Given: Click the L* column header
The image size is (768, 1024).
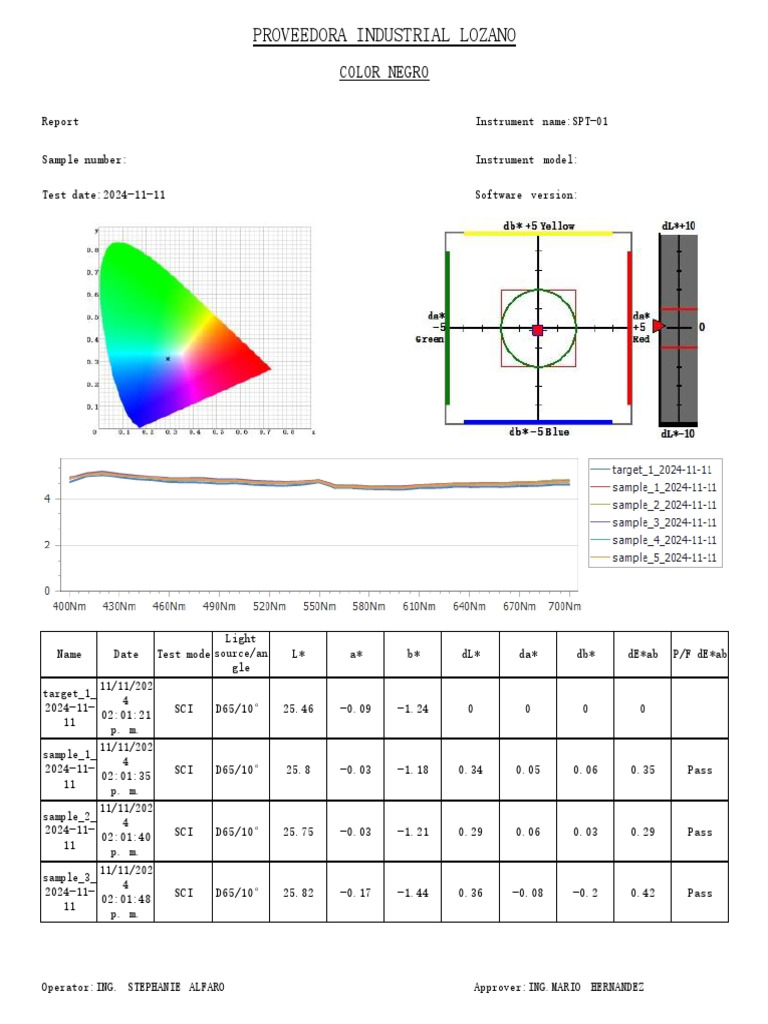Looking at the screenshot, I should point(298,654).
